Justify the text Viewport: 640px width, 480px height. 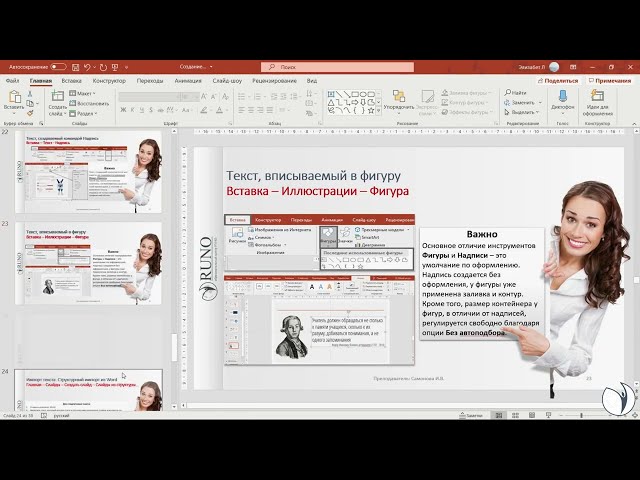[269, 110]
